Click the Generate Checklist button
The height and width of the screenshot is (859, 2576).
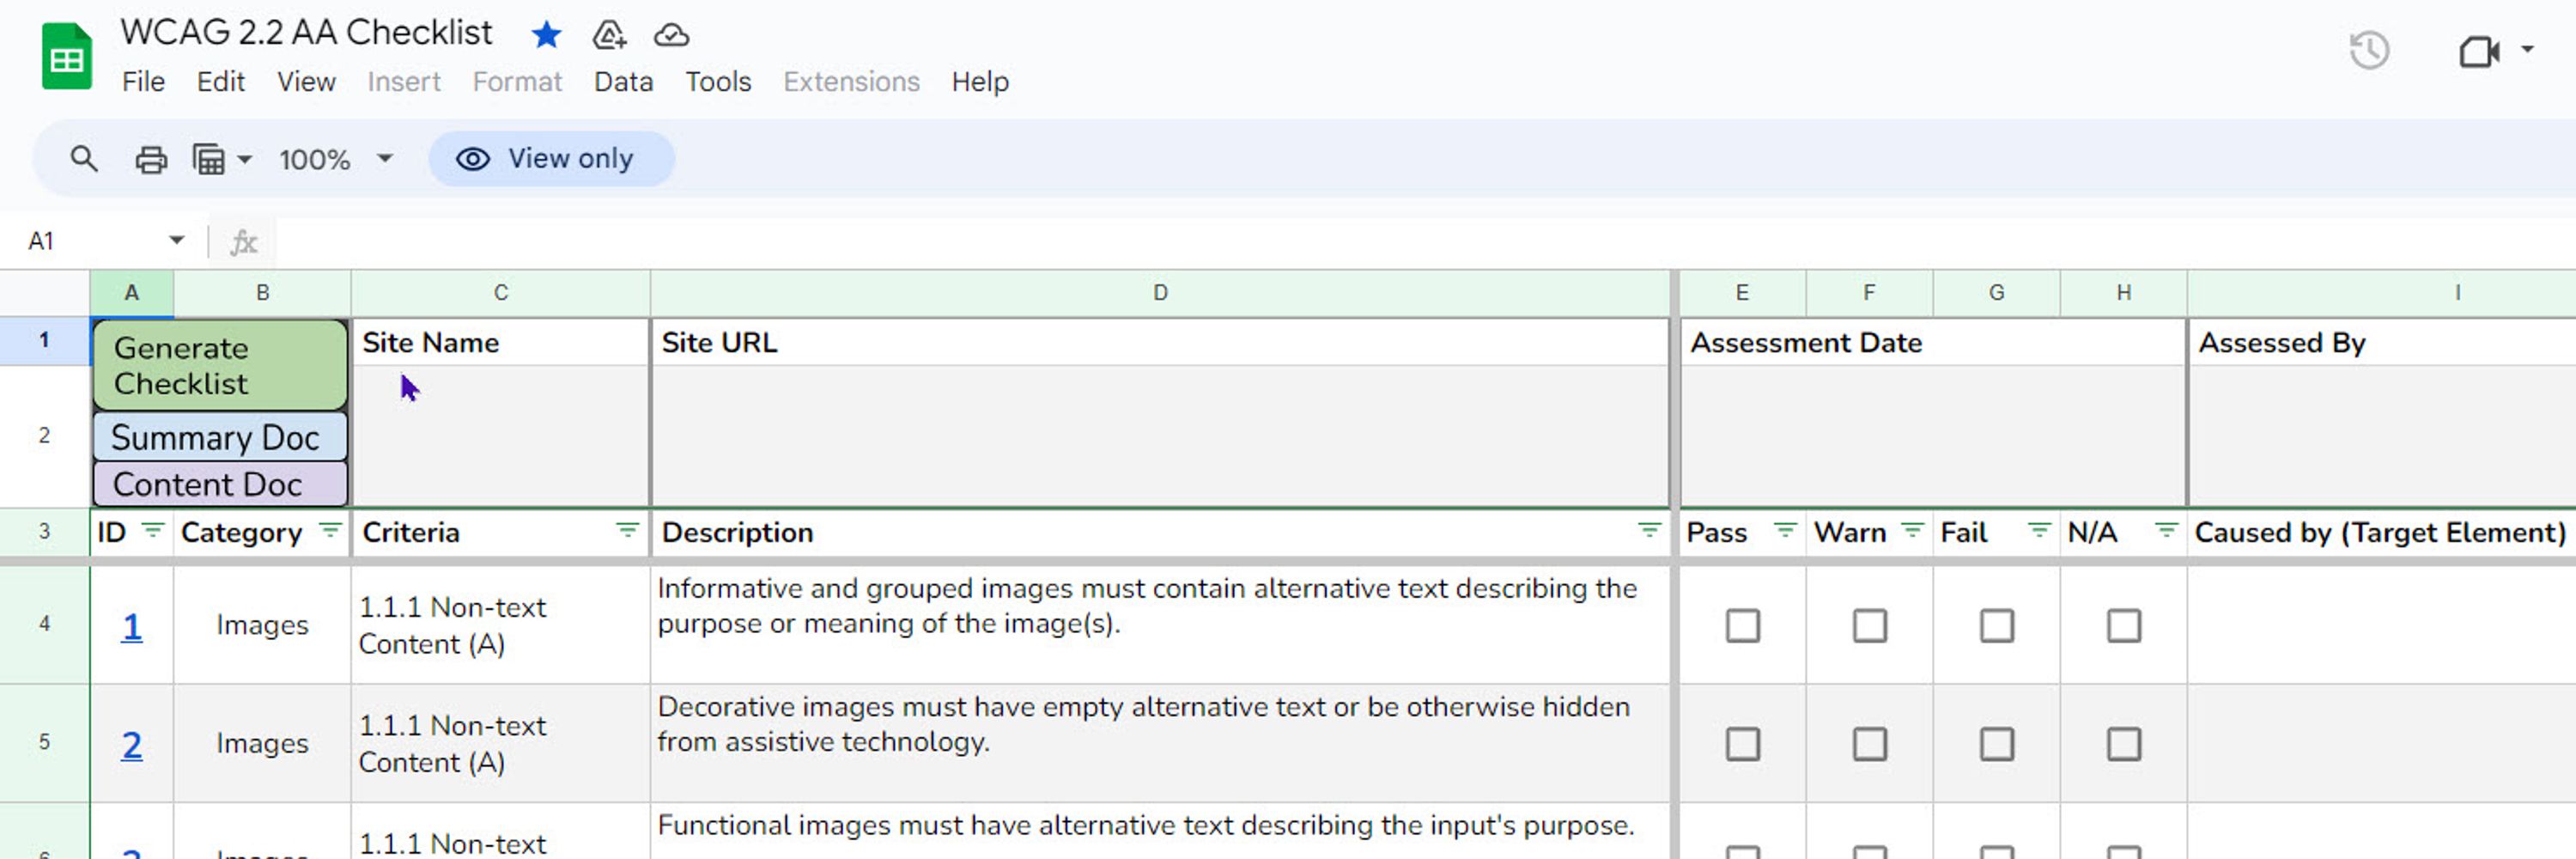[220, 365]
